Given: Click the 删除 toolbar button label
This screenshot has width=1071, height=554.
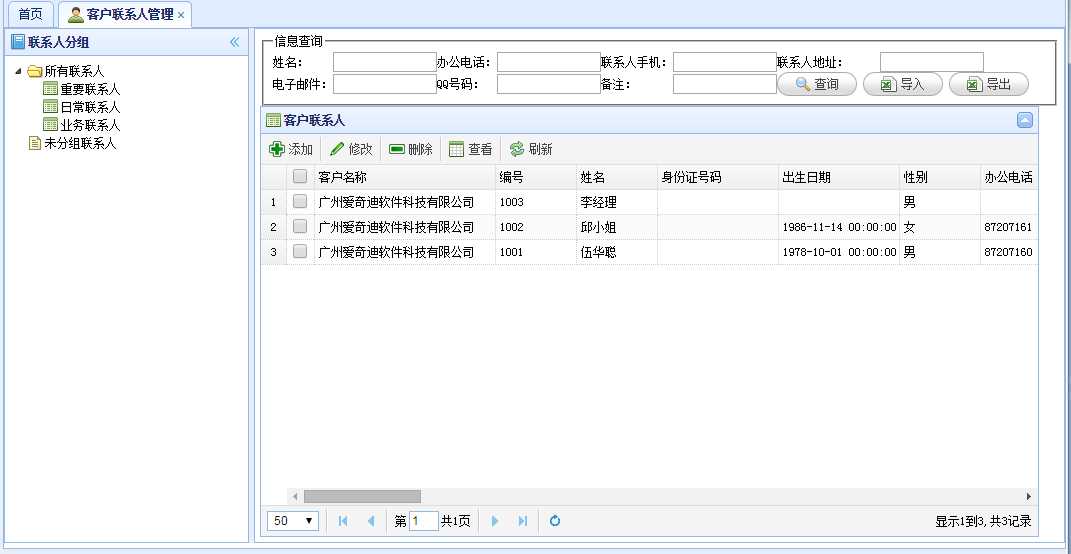Looking at the screenshot, I should tap(421, 149).
